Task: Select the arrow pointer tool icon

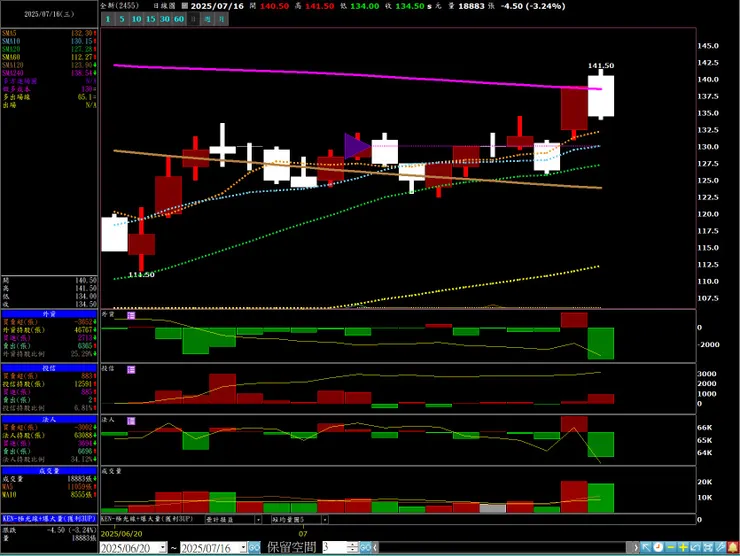Action: point(646,547)
